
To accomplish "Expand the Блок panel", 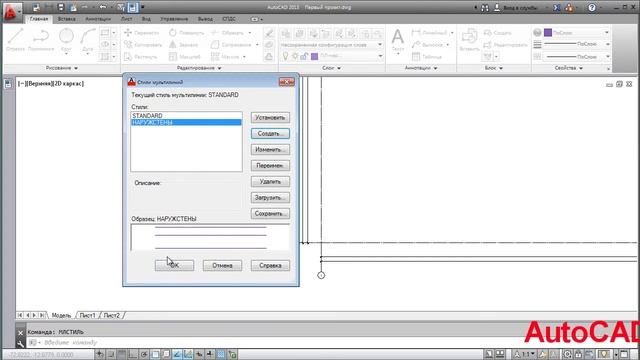I will tap(493, 68).
